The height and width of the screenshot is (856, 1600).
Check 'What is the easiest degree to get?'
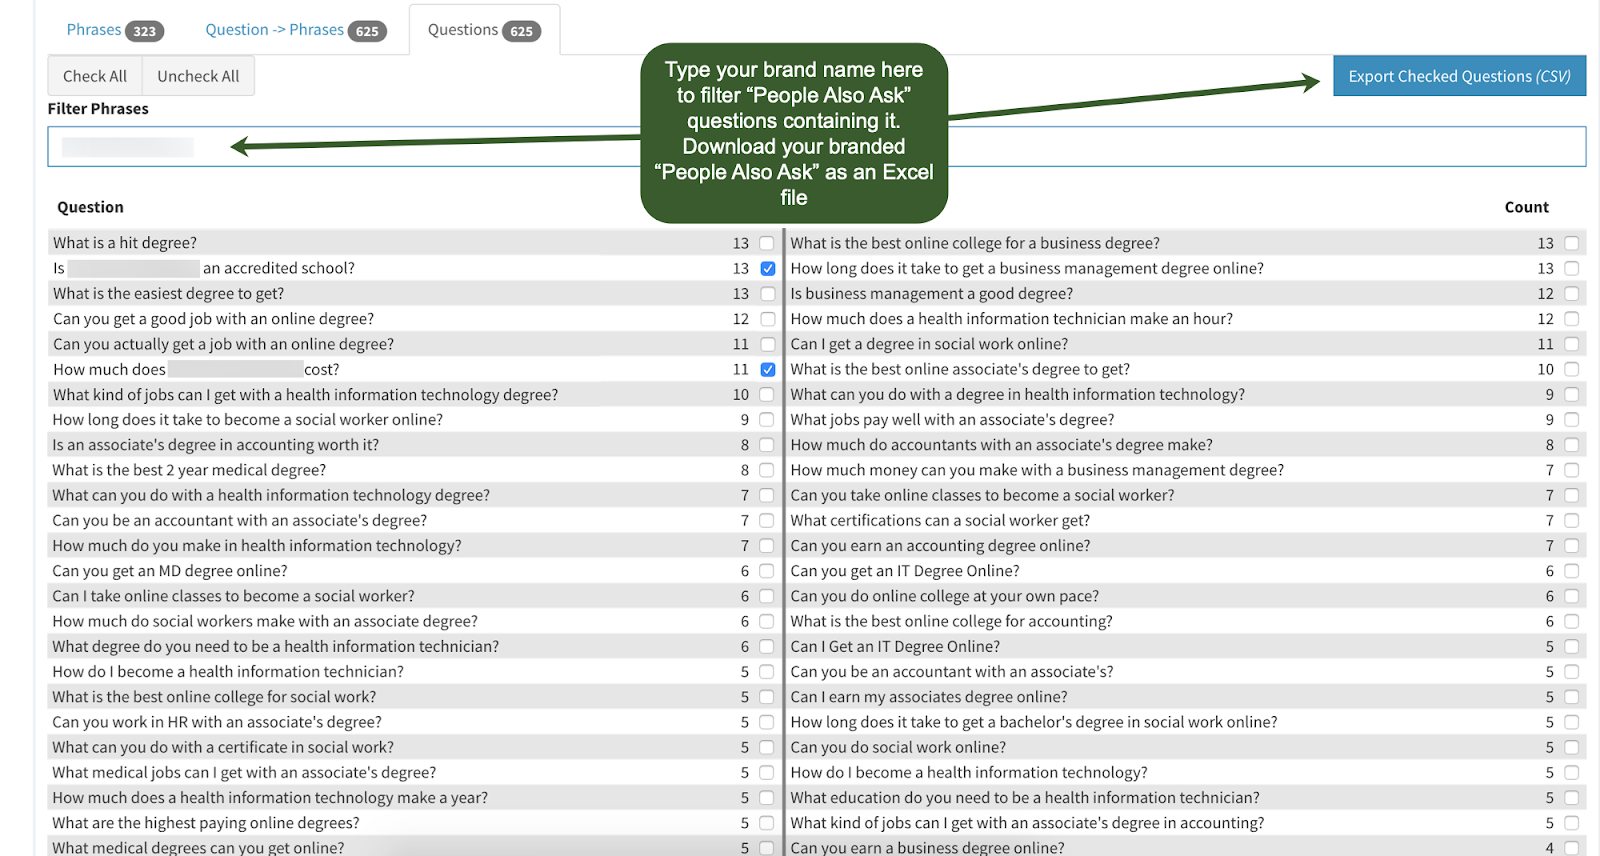coord(767,294)
